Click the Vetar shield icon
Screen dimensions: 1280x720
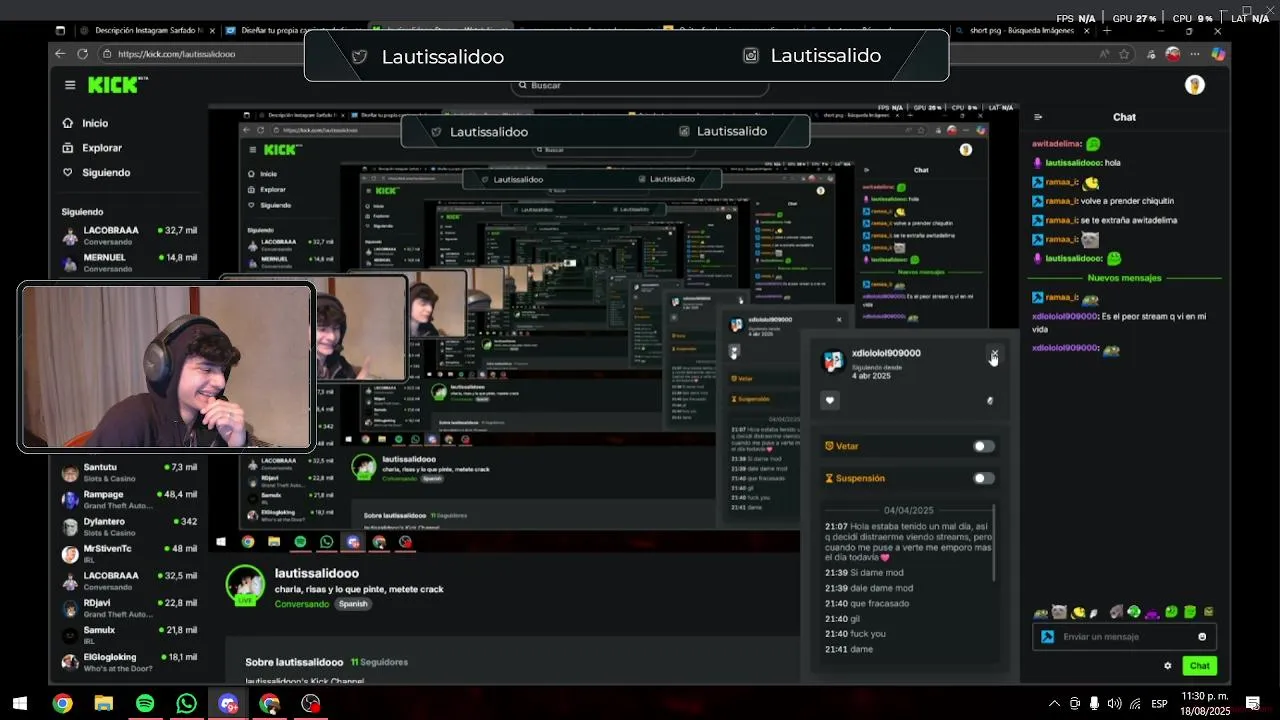pos(829,446)
